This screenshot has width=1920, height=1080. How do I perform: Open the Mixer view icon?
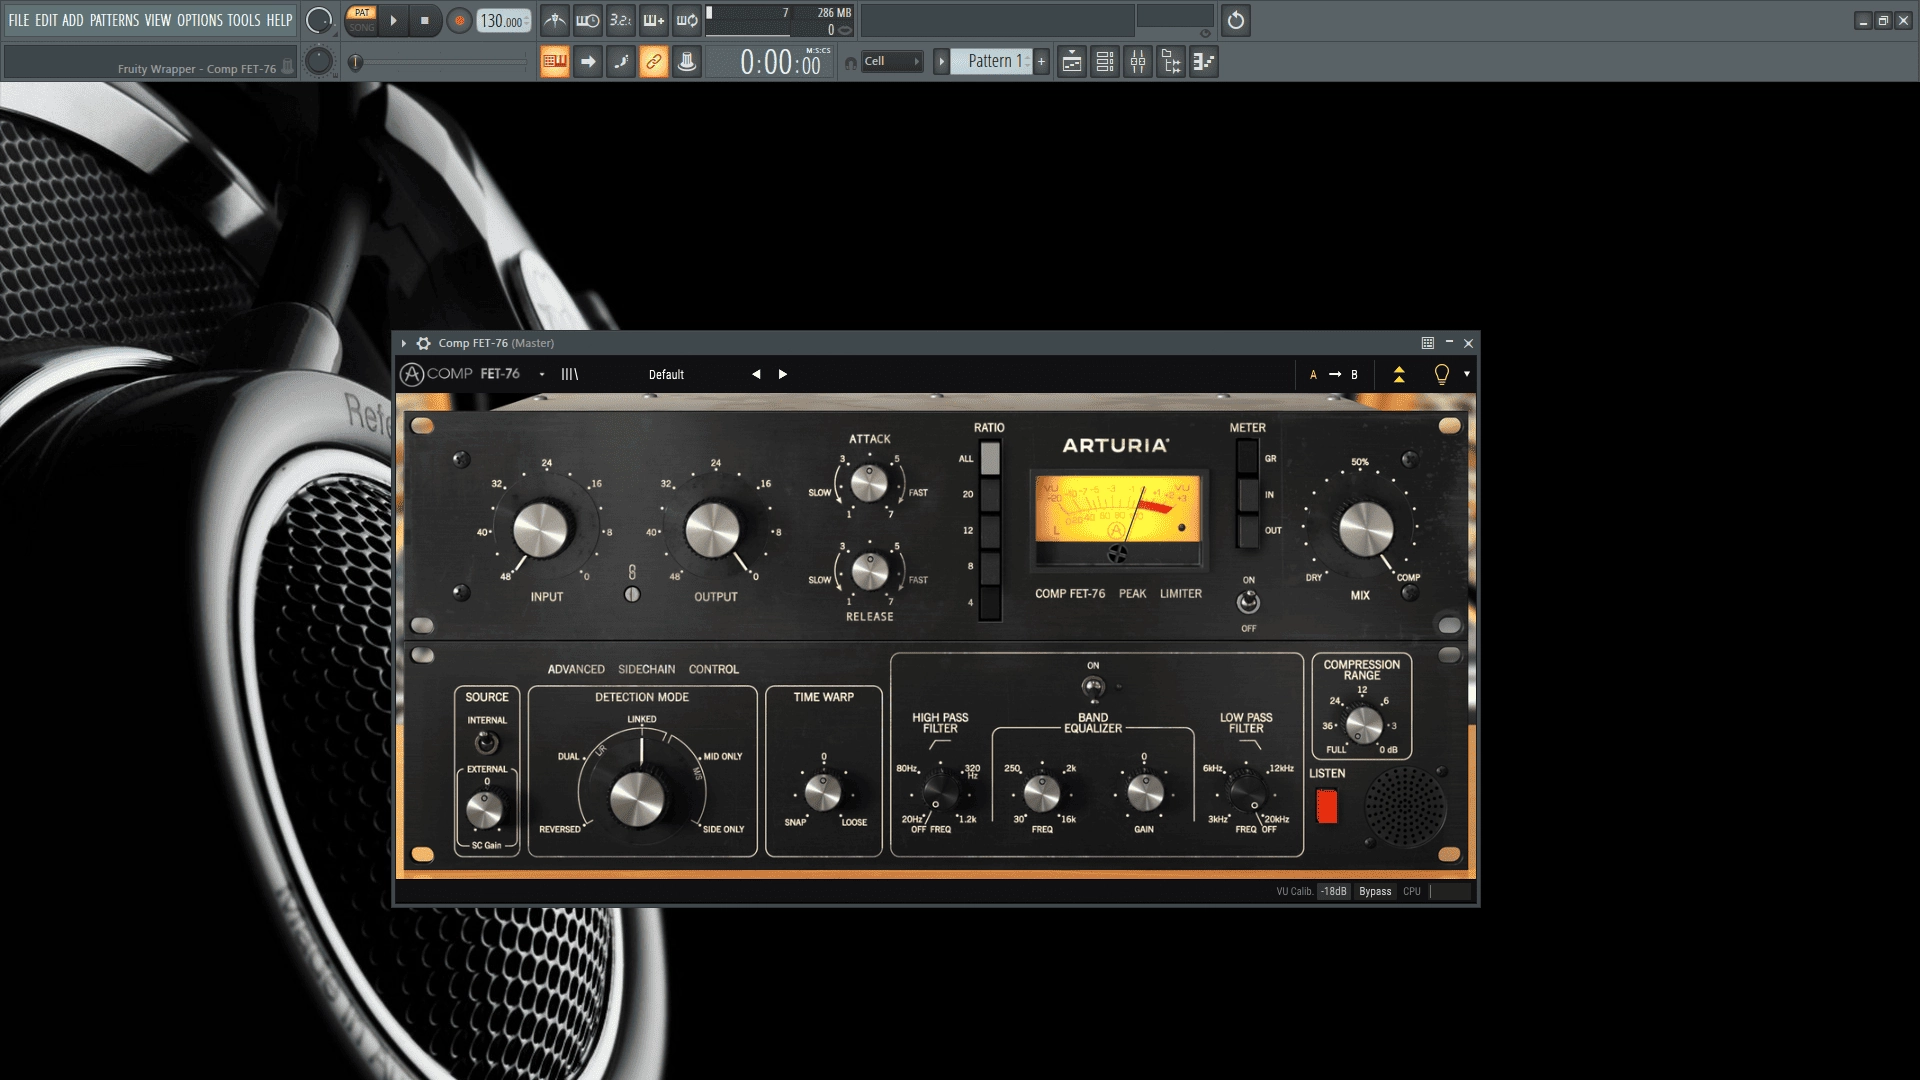point(1138,62)
